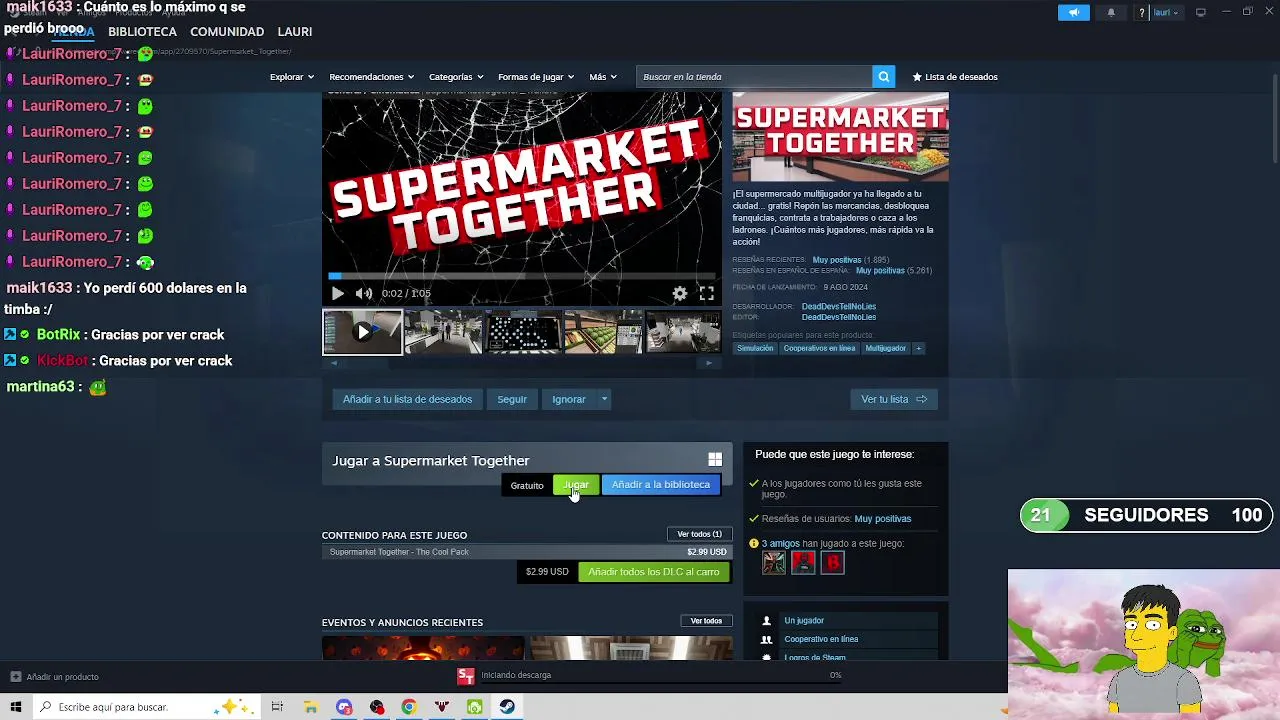Open the COMUNIDAD tab
Screen dimensions: 1280x720
(227, 32)
